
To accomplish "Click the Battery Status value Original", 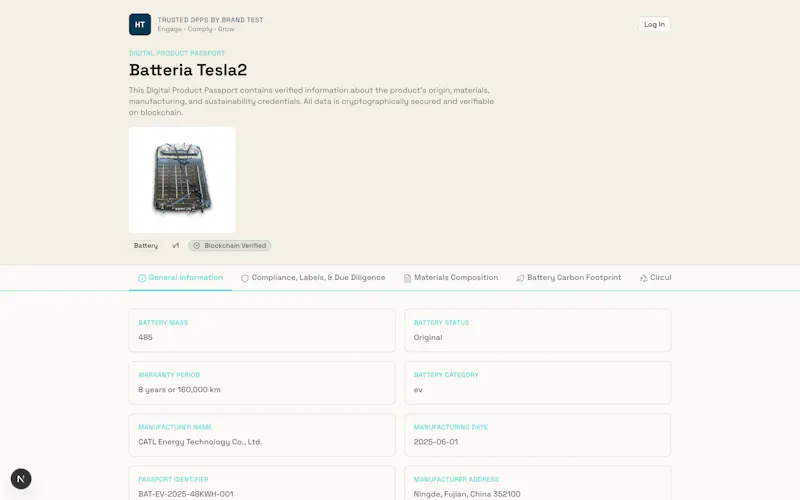I will coord(428,338).
